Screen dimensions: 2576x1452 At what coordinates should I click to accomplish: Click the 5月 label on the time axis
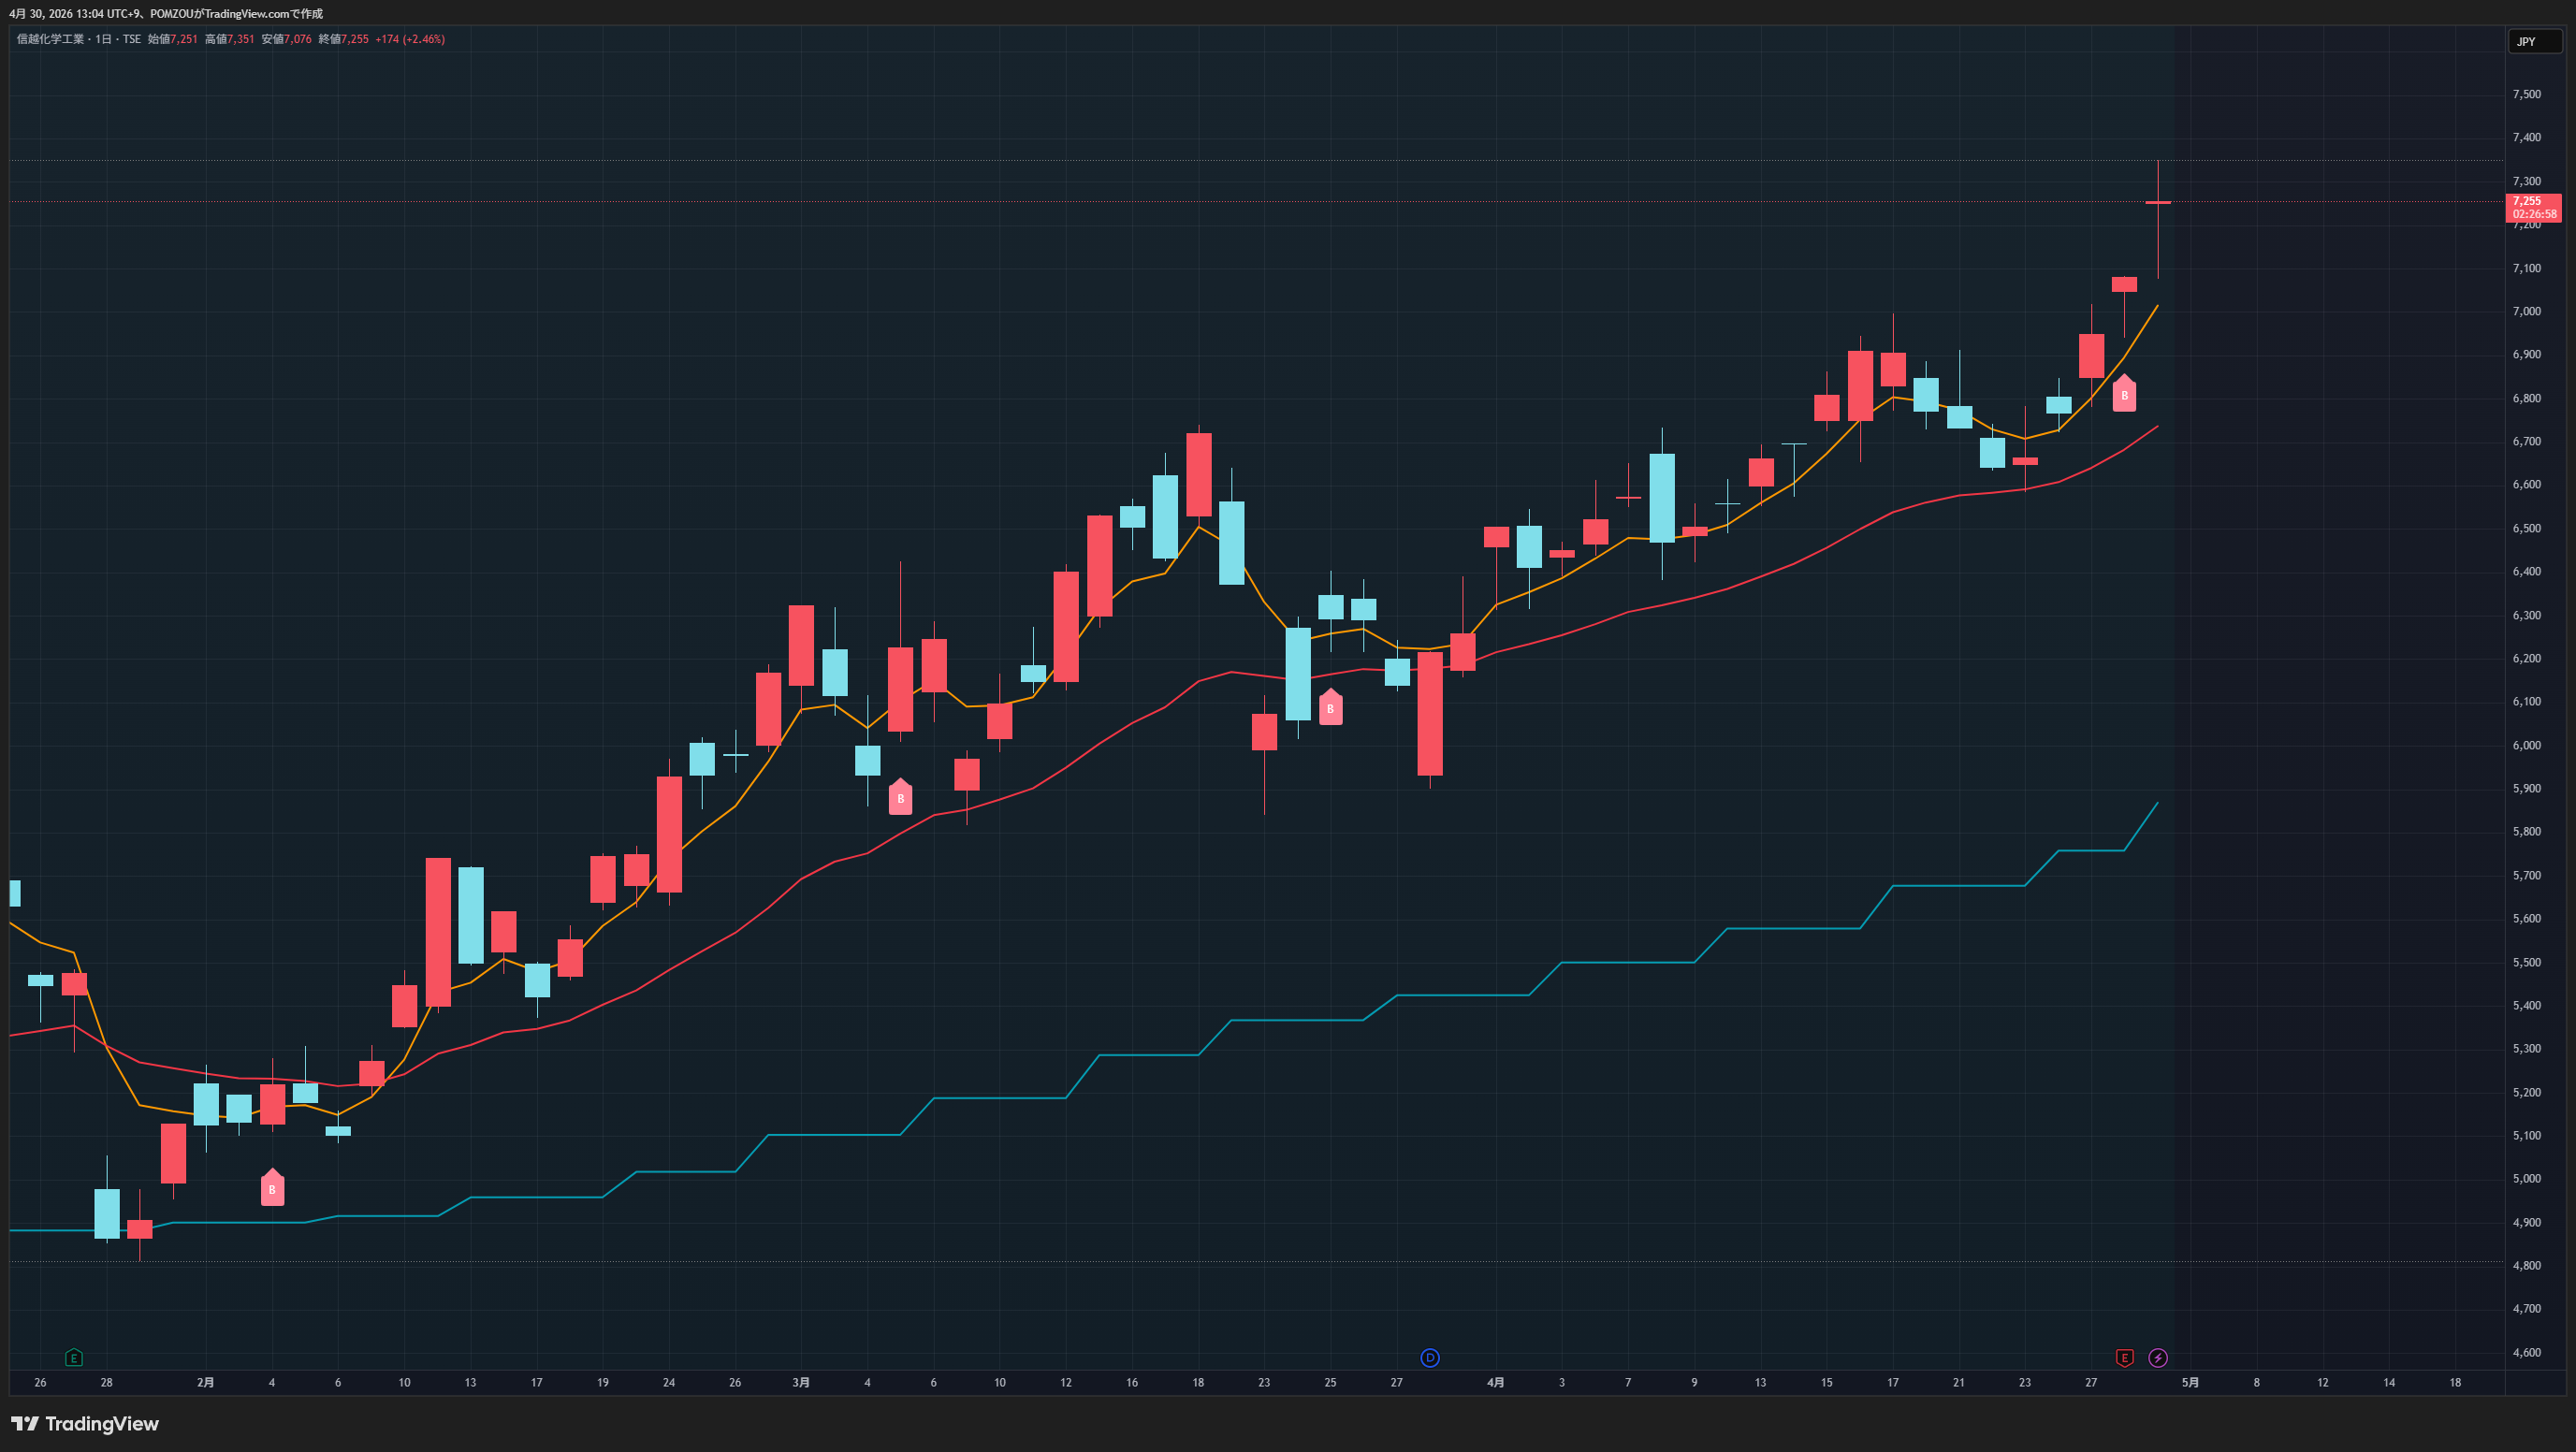click(2190, 1382)
